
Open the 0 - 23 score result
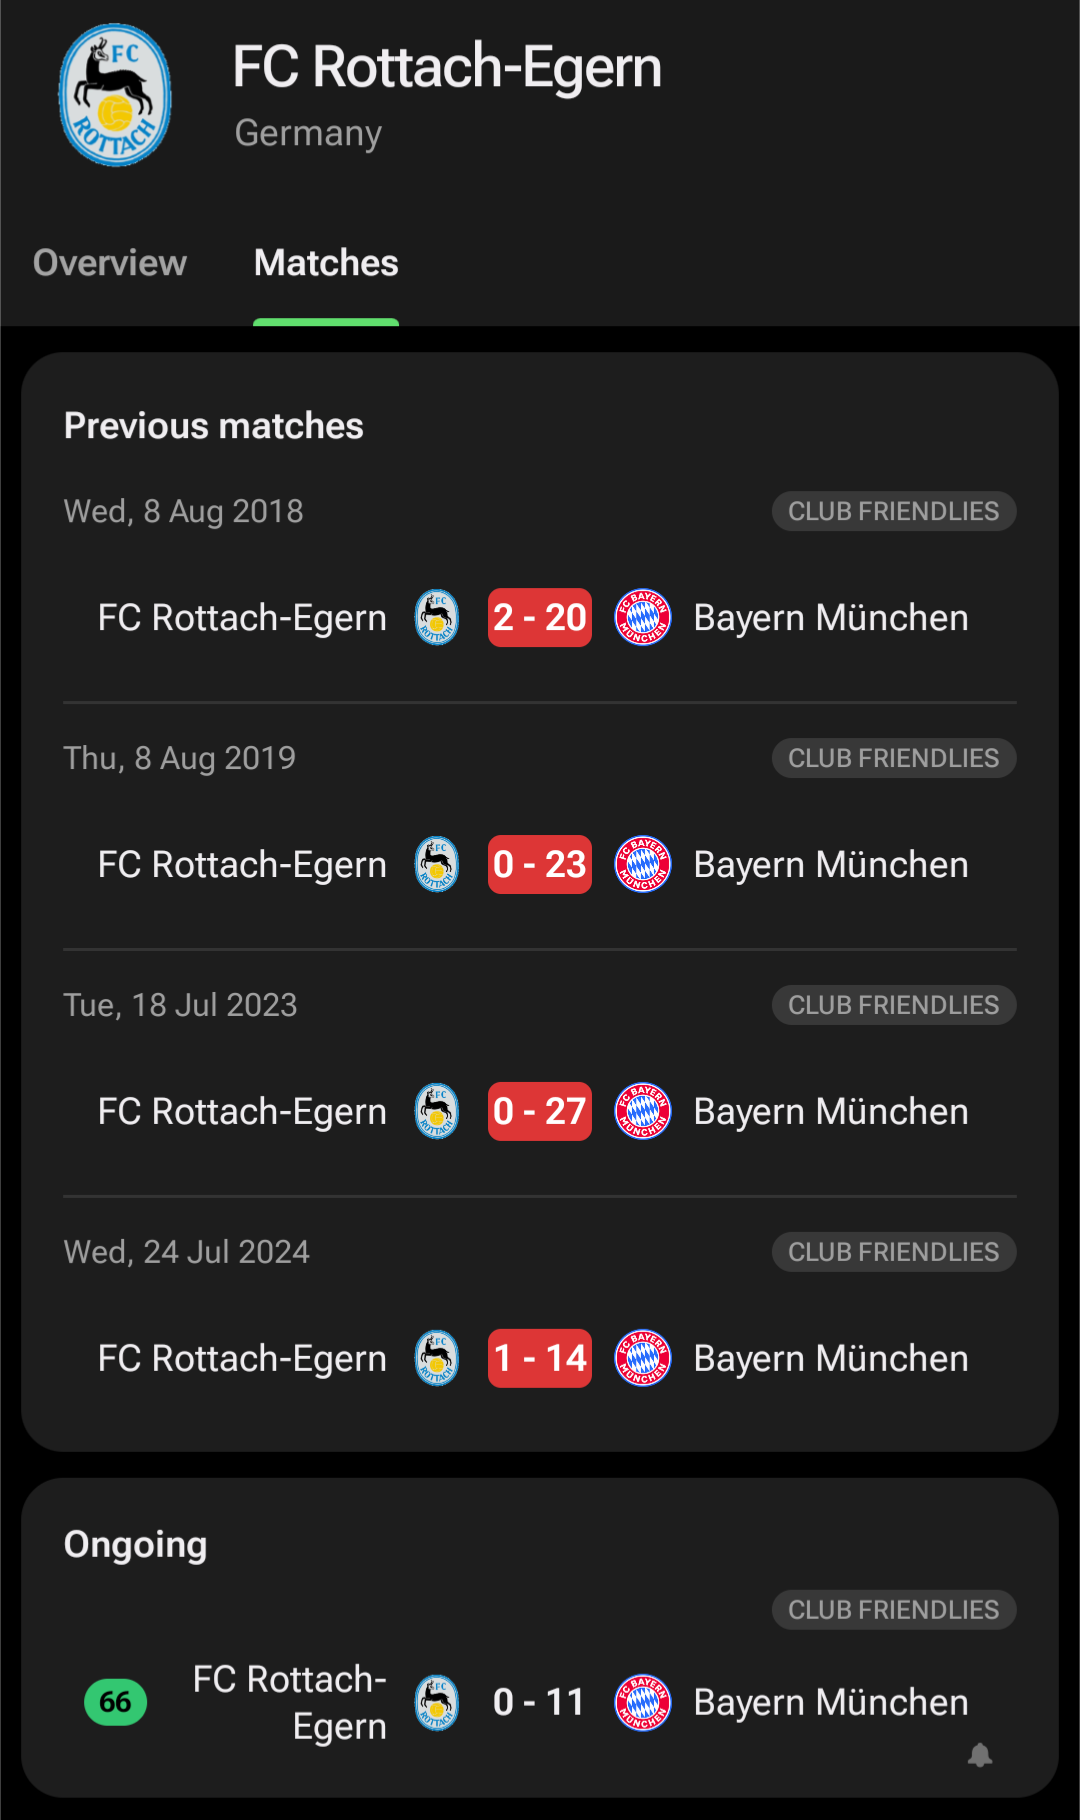click(540, 864)
